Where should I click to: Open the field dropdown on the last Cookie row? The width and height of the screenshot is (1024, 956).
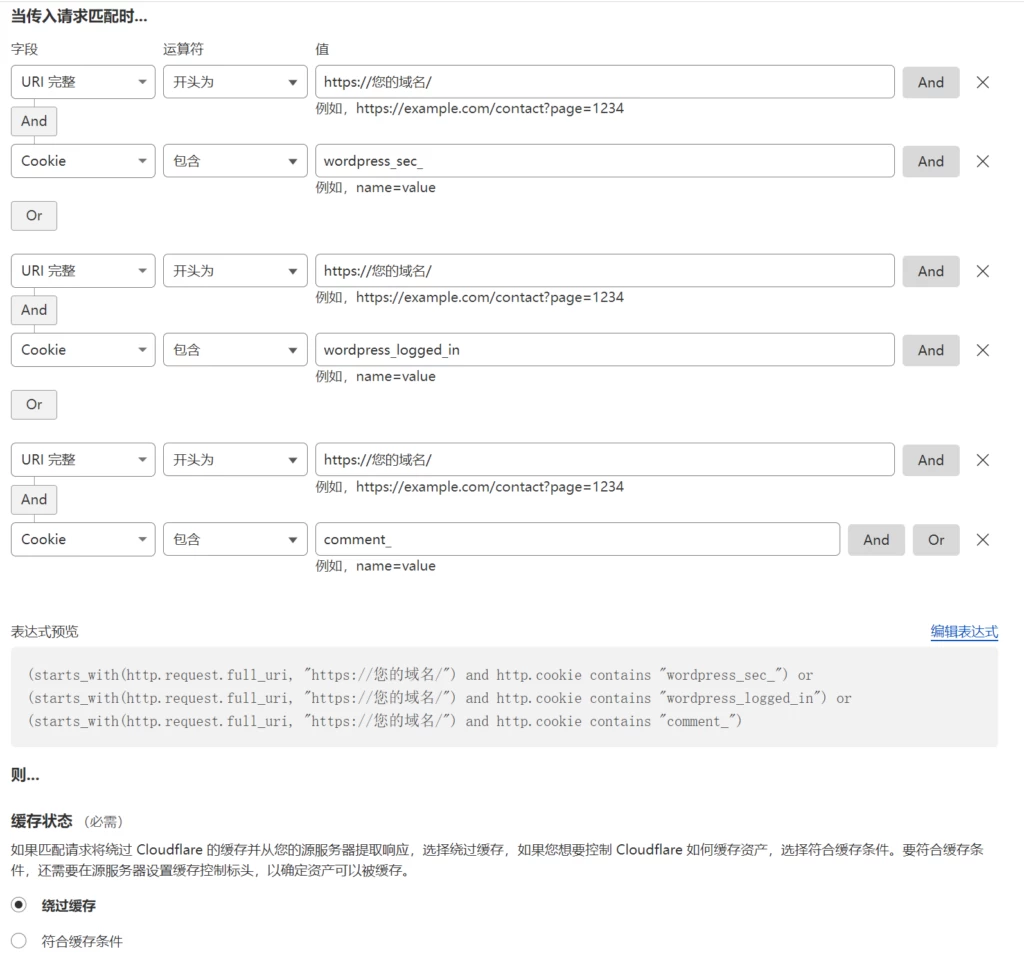coord(82,539)
